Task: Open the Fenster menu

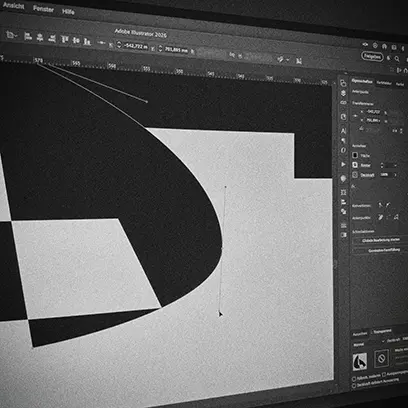Action: click(43, 9)
